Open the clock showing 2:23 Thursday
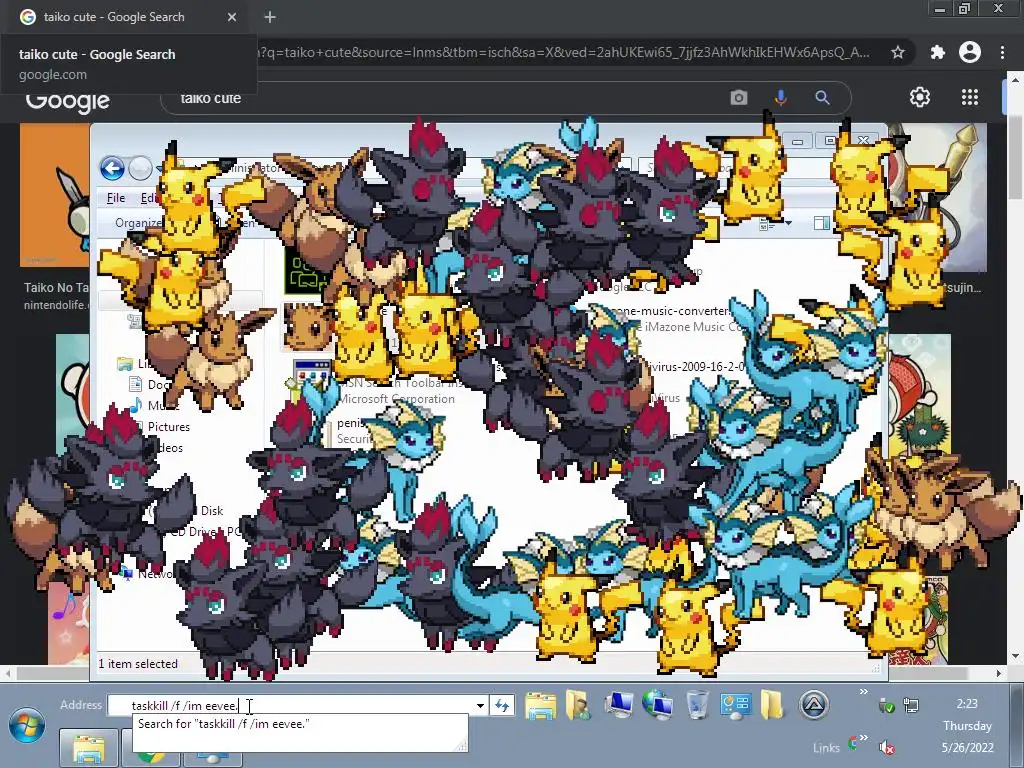Viewport: 1024px width, 768px height. [967, 726]
